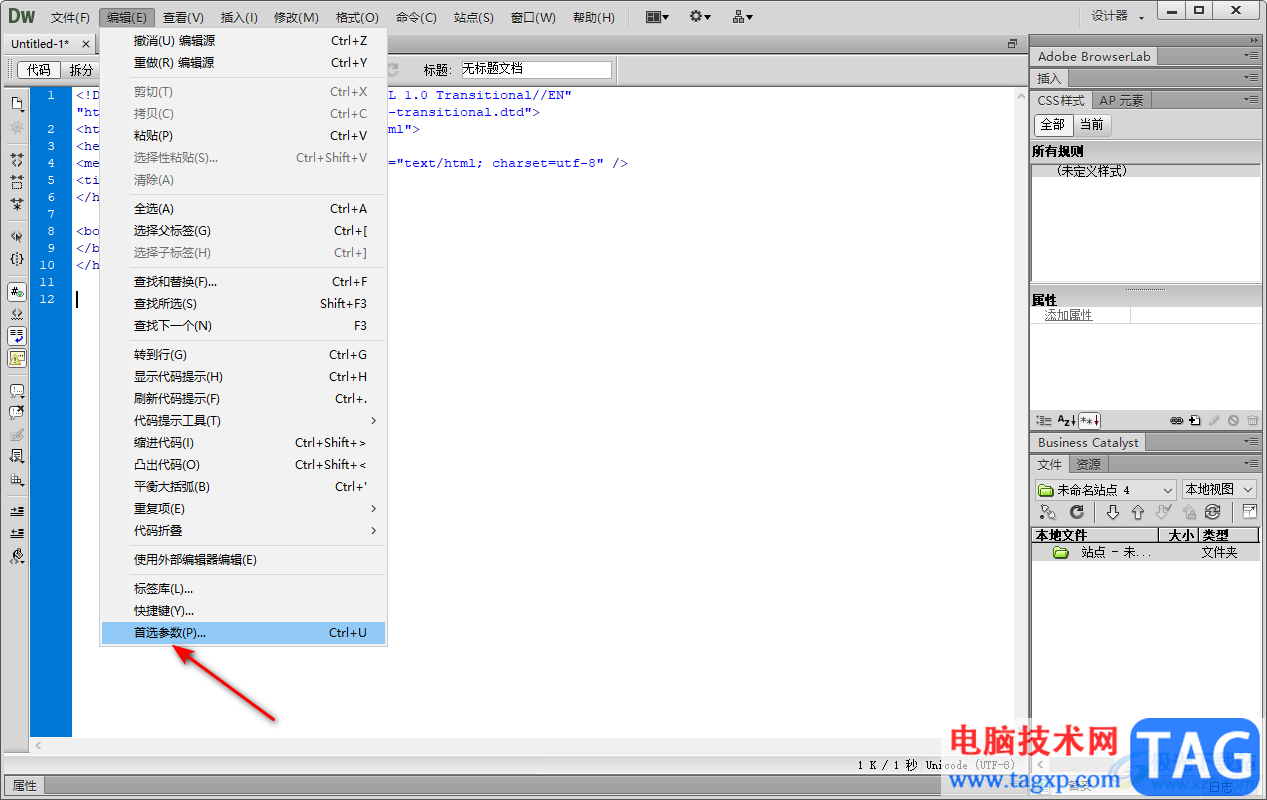Viewport: 1267px width, 800px height.
Task: Choose 查找和替换(F)... menu item
Action: [243, 282]
